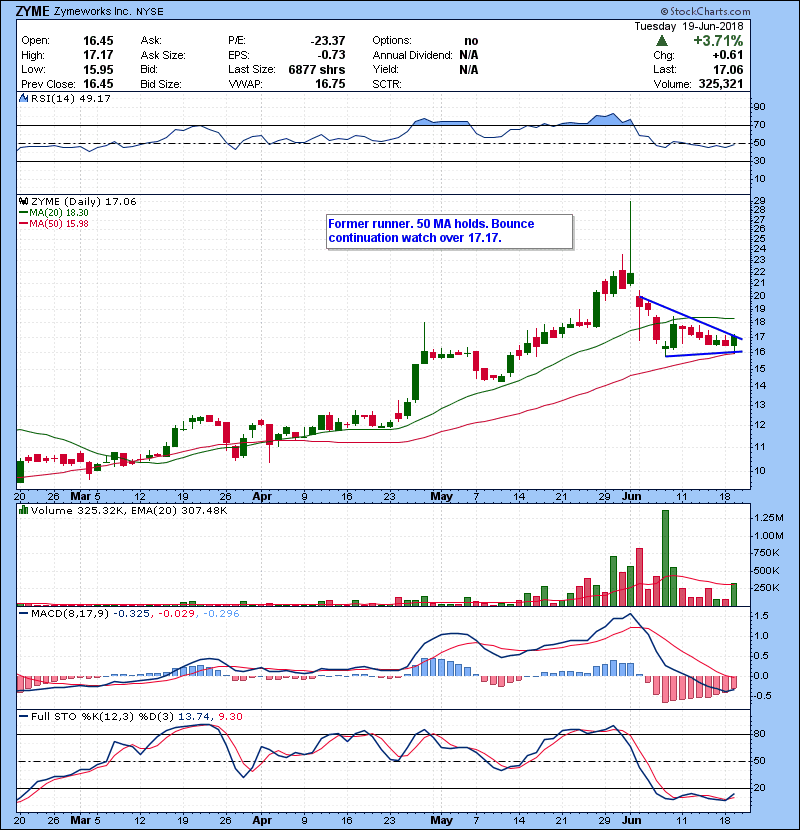Click the MACD(8,17,9) blue legend line marker

click(x=24, y=614)
